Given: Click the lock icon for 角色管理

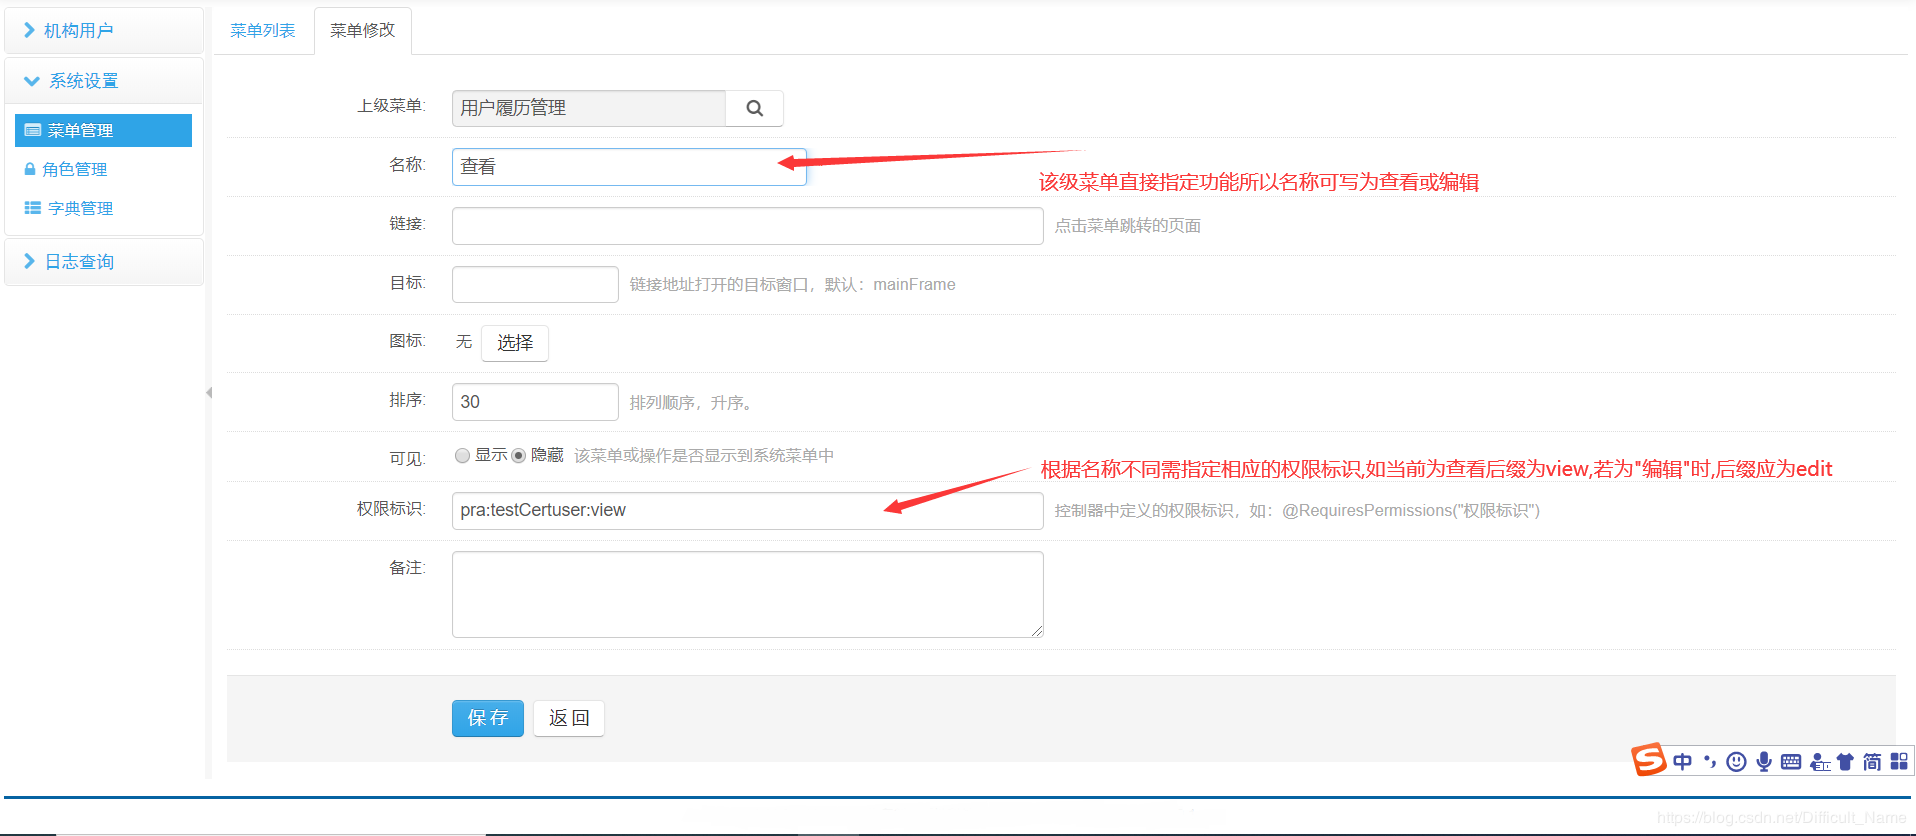Looking at the screenshot, I should (x=30, y=169).
